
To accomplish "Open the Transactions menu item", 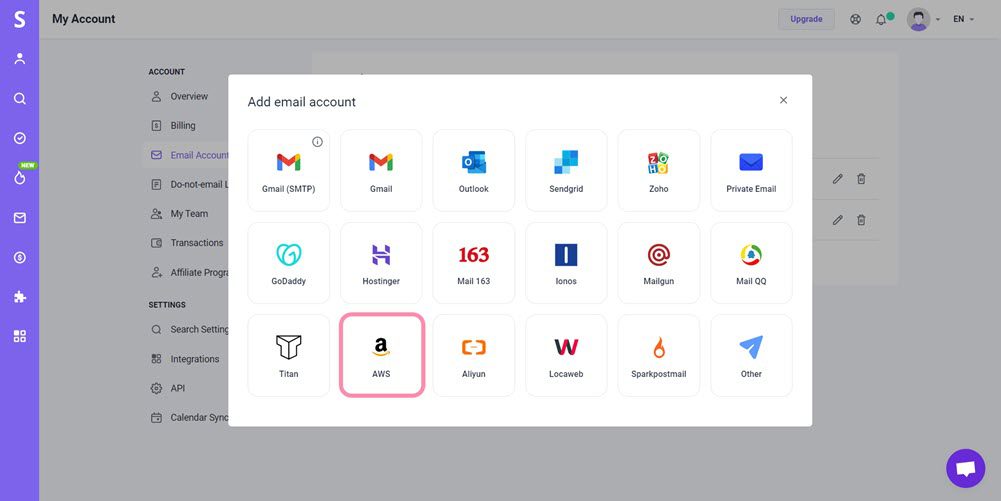I will click(x=186, y=243).
